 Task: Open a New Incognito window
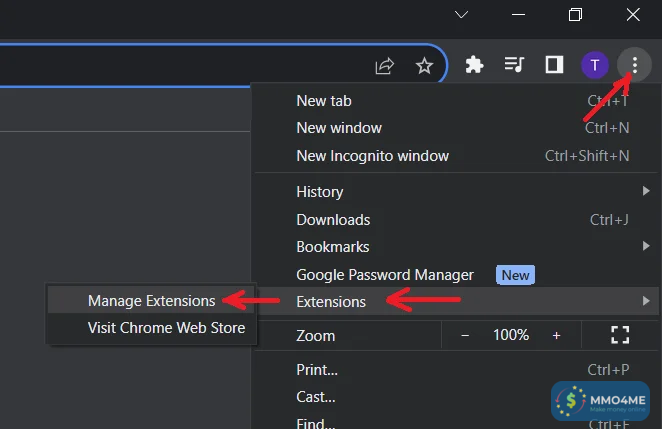point(372,156)
